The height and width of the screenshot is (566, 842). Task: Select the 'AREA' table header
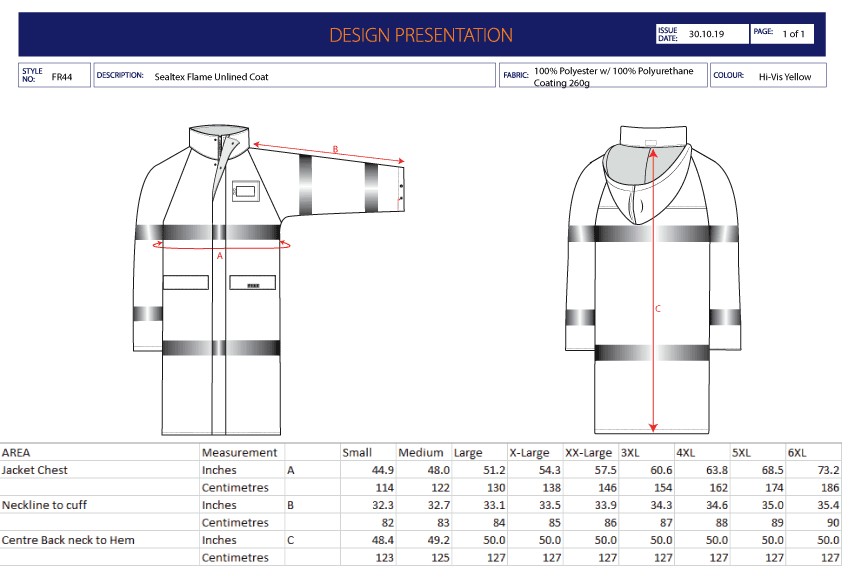[16, 453]
